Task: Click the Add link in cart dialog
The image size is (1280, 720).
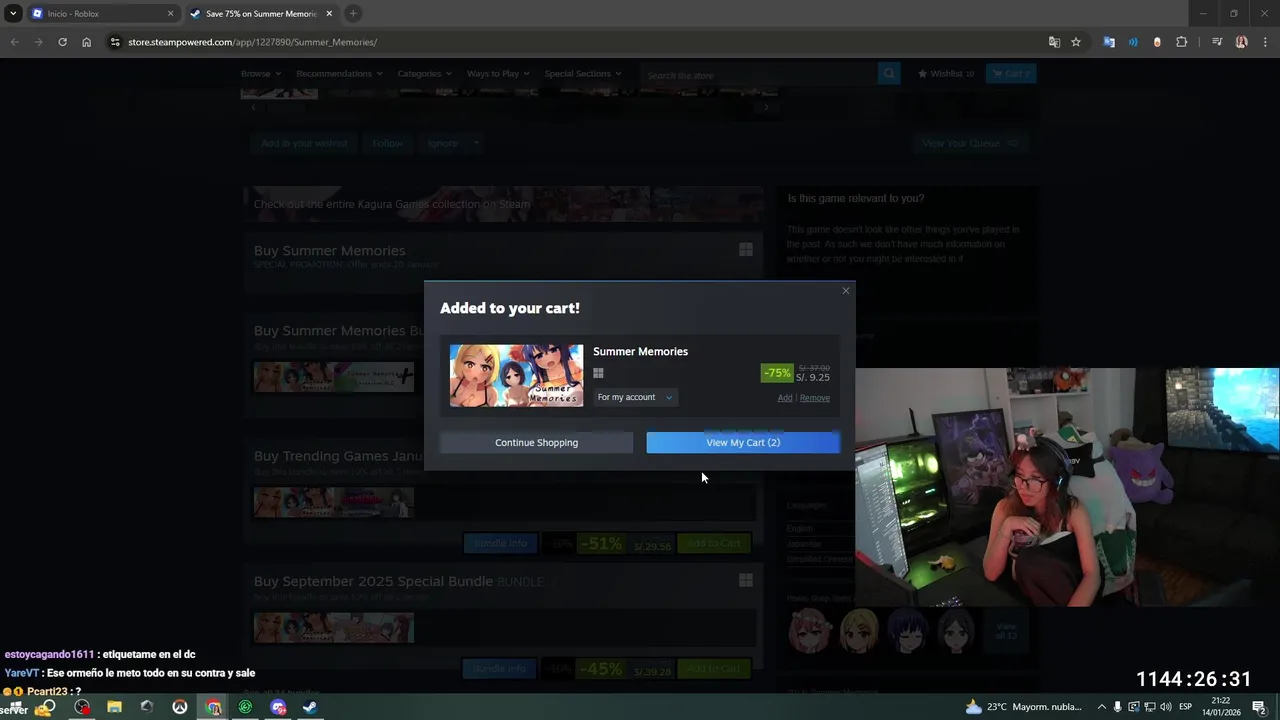Action: [785, 398]
